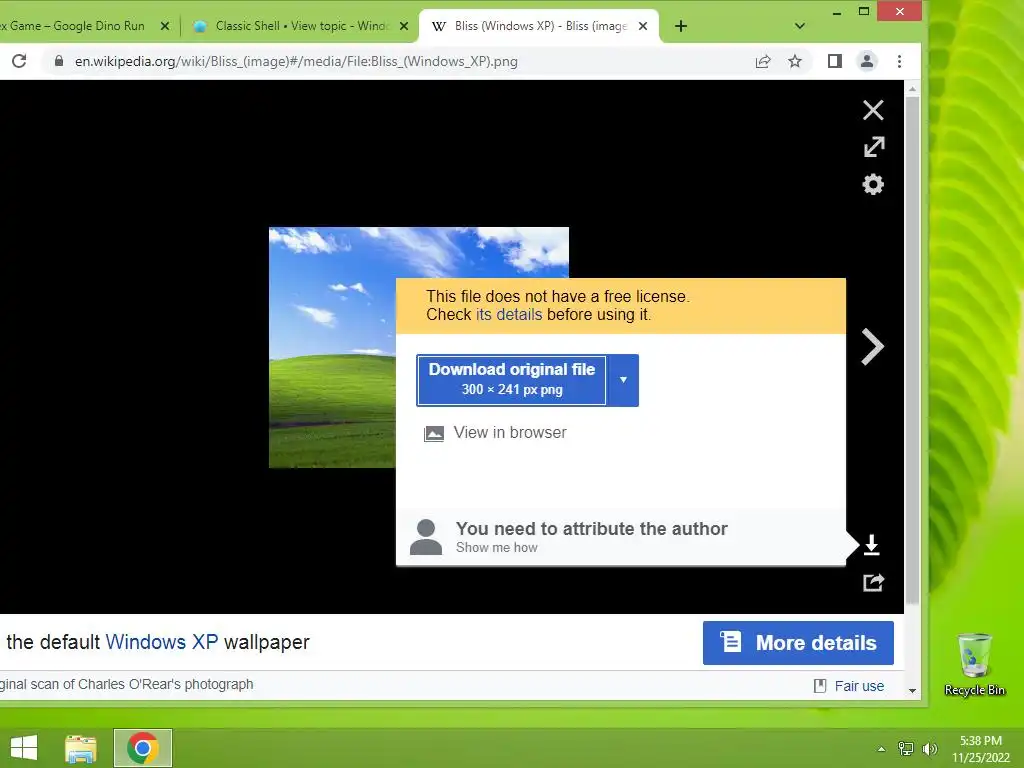Click View in browser link
Image resolution: width=1024 pixels, height=768 pixels.
coord(510,432)
